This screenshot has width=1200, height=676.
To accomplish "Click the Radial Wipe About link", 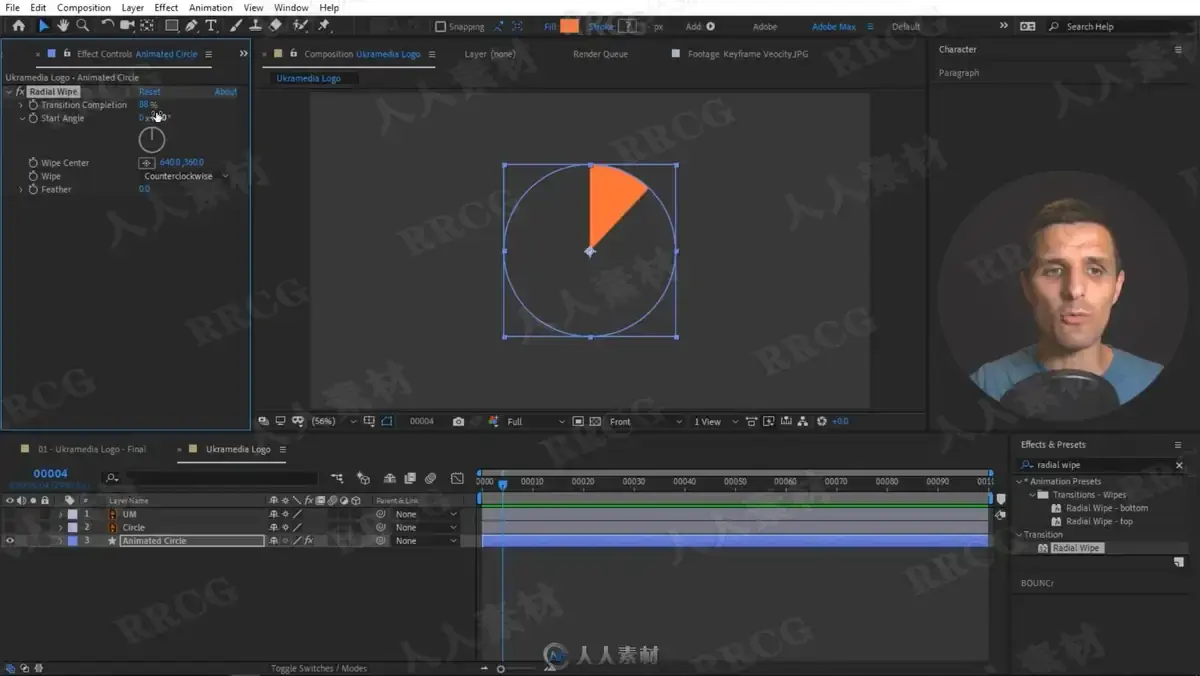I will tap(226, 92).
